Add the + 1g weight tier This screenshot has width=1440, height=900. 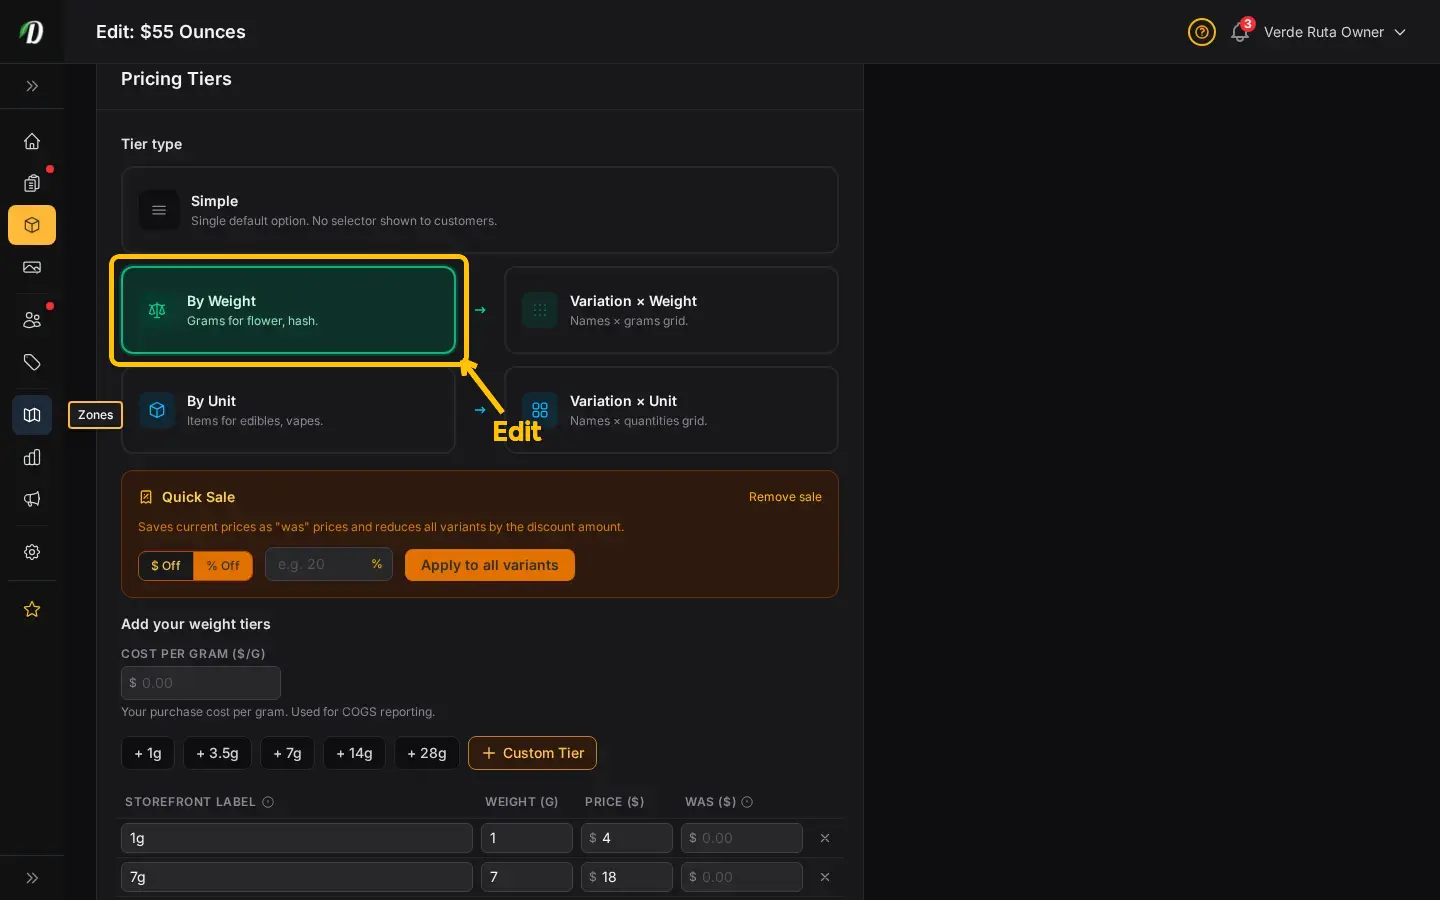(x=148, y=753)
